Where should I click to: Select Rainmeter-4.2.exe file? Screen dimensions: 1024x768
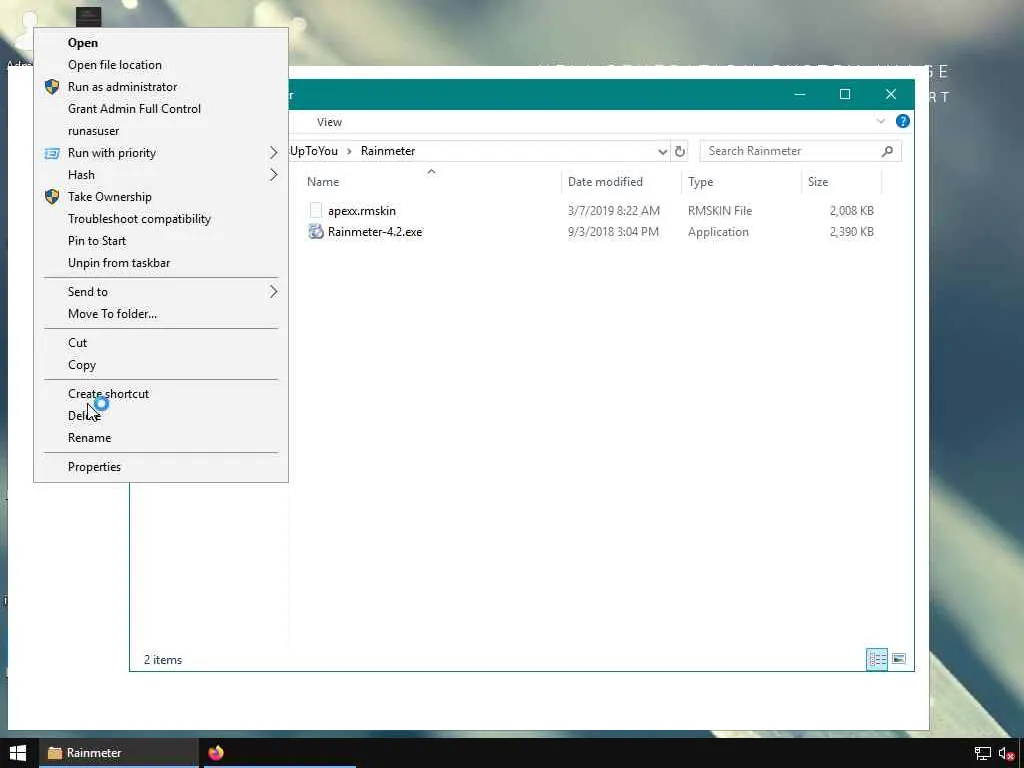[x=375, y=232]
